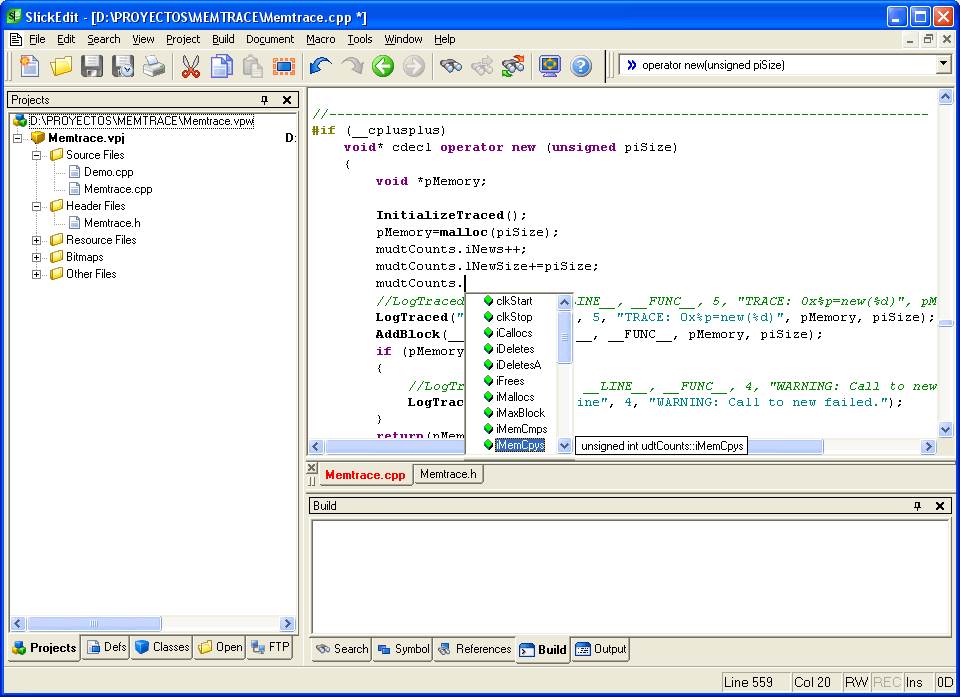Image resolution: width=960 pixels, height=697 pixels.
Task: Open Help with the question mark icon
Action: pos(581,67)
